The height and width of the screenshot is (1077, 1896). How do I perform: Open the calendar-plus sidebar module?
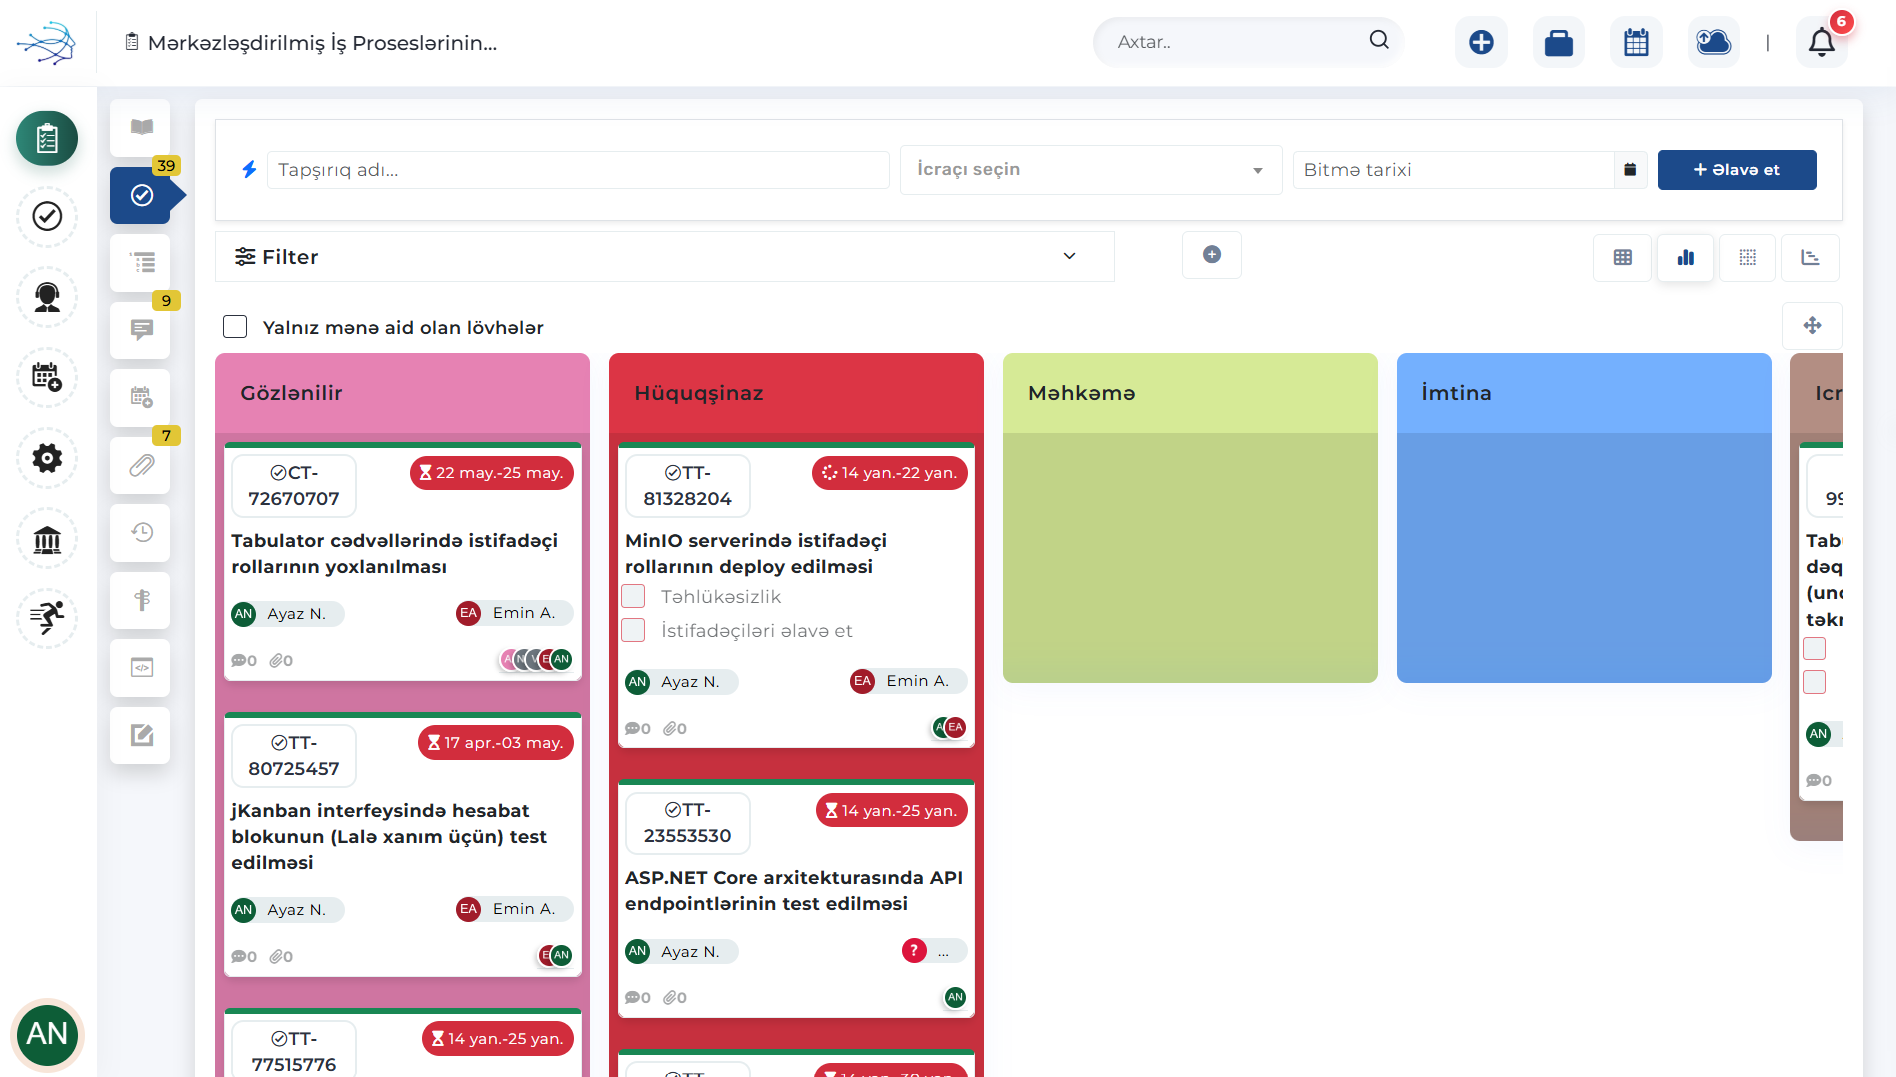click(x=47, y=377)
